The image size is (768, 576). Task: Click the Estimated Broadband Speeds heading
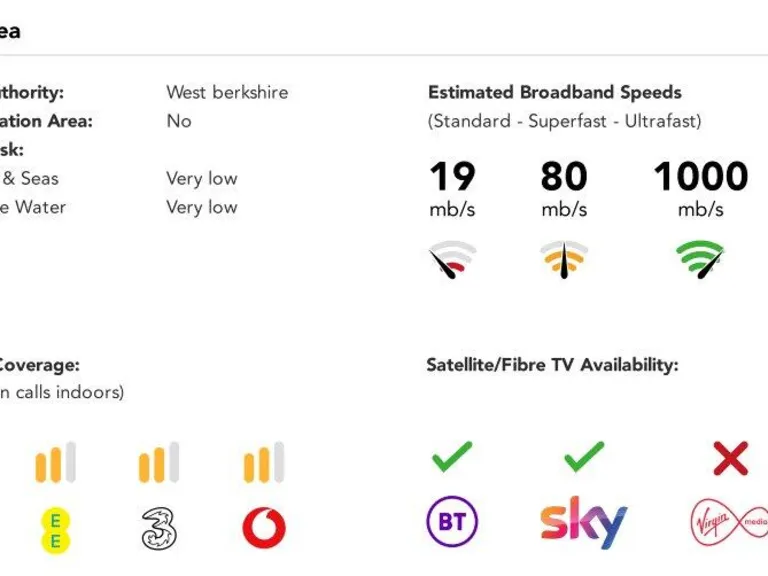point(555,92)
